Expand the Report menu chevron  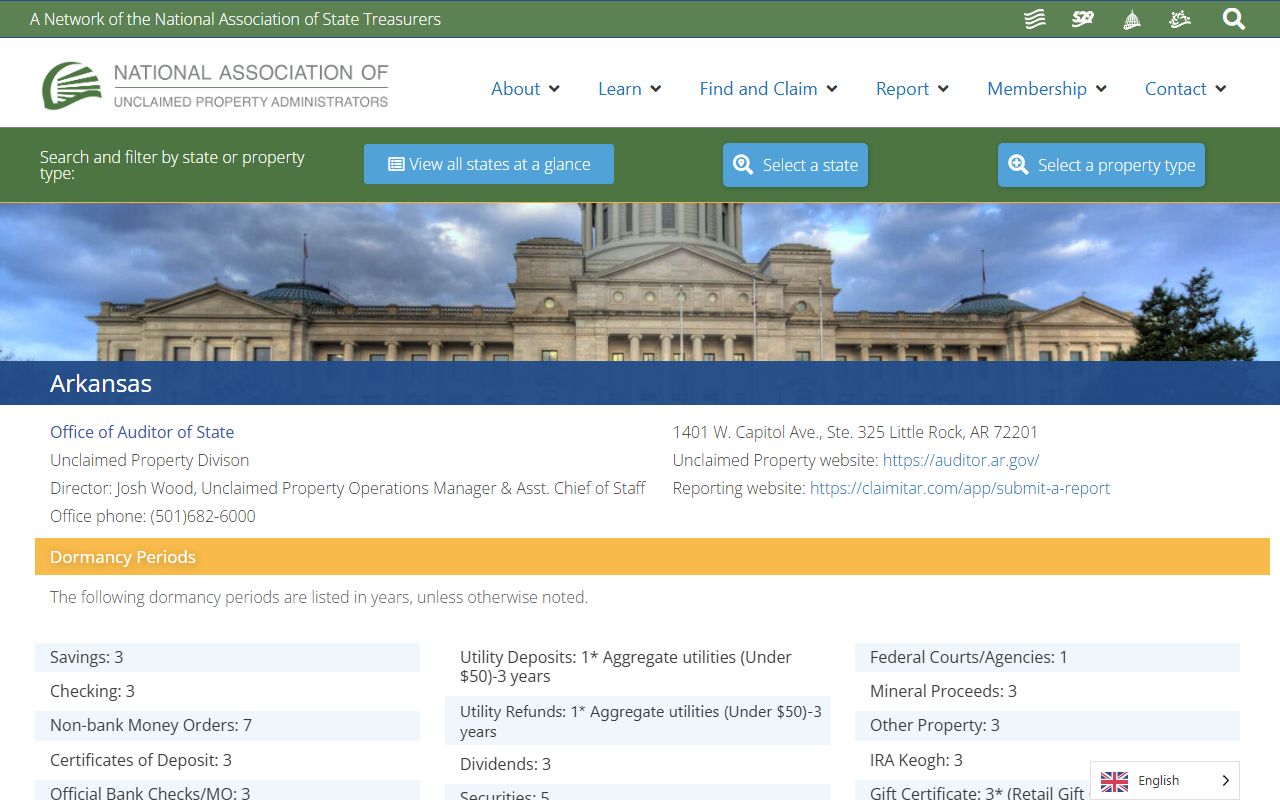coord(943,89)
